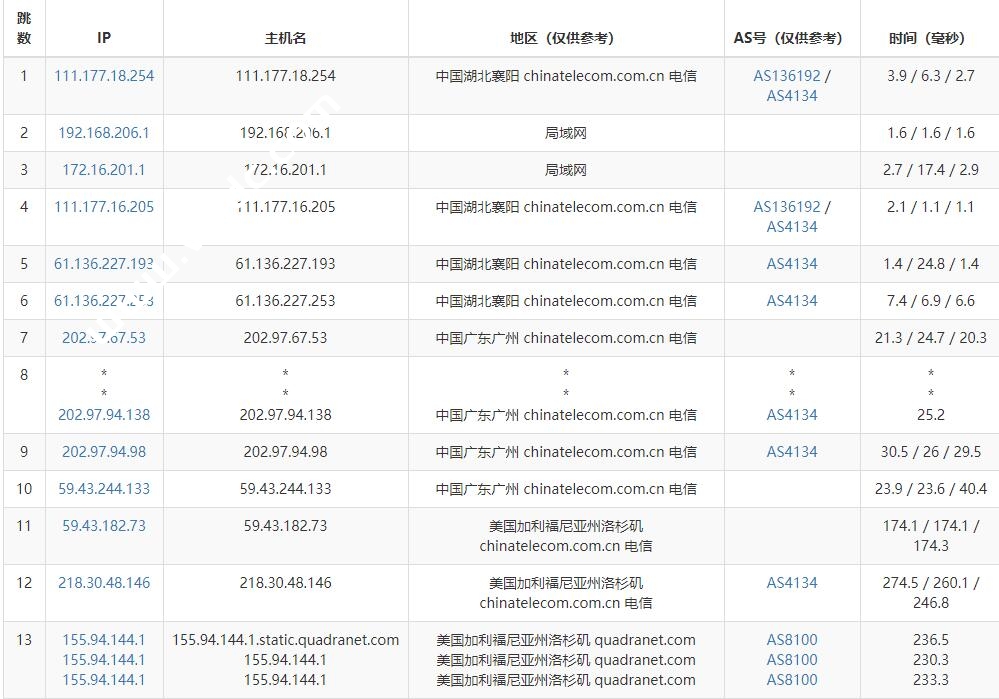Open IP link 61.136.227.193
The width and height of the screenshot is (999, 699).
pyautogui.click(x=104, y=264)
